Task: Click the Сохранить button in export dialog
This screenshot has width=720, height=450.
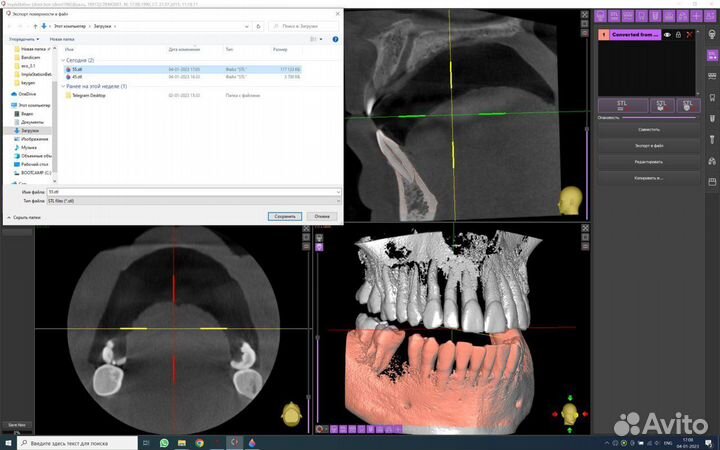Action: [x=285, y=215]
